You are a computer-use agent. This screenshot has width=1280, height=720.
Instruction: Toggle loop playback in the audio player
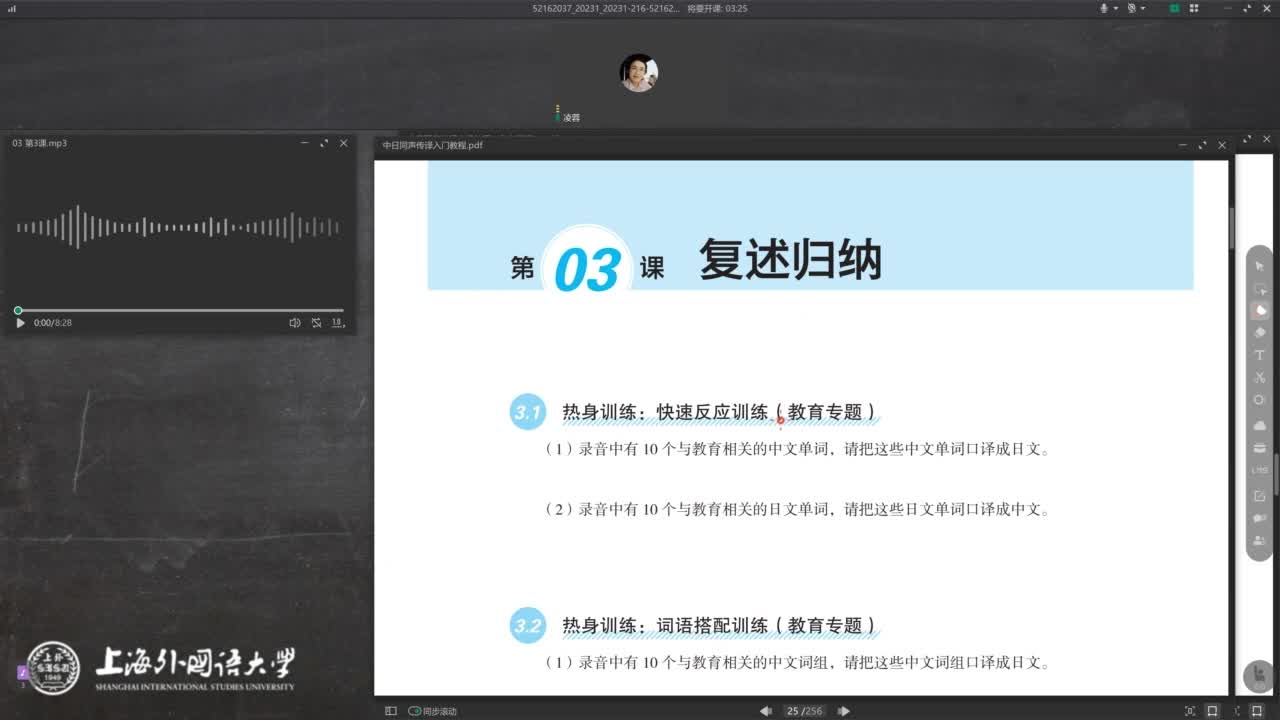[317, 322]
